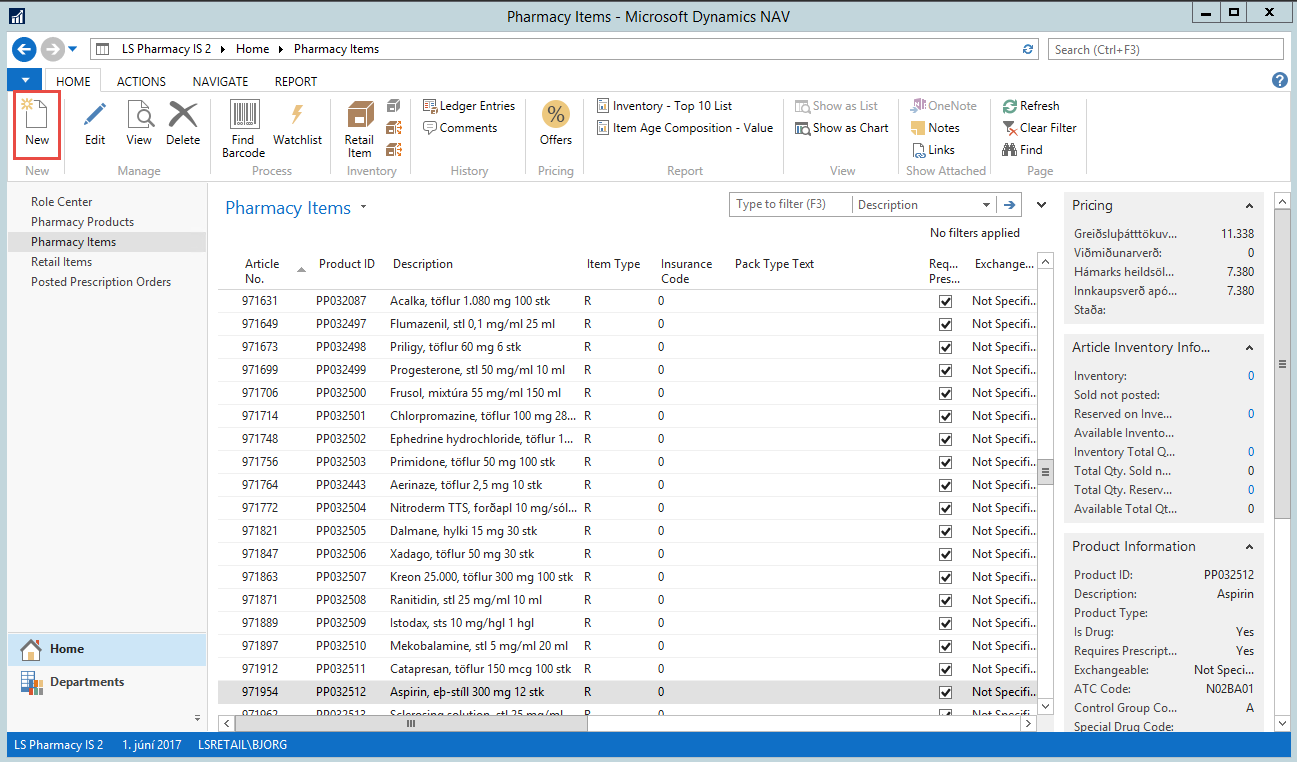This screenshot has height=762, width=1297.
Task: Open Find Barcode tool
Action: pyautogui.click(x=243, y=116)
